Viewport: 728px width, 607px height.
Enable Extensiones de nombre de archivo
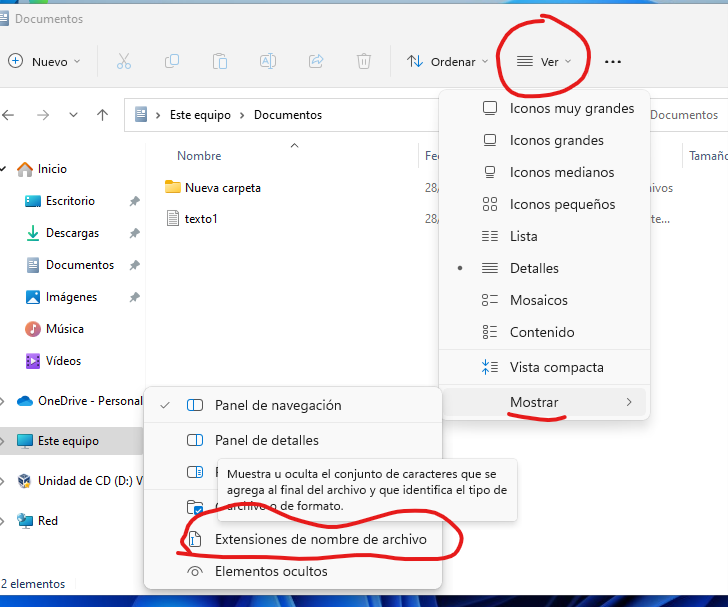pyautogui.click(x=320, y=539)
